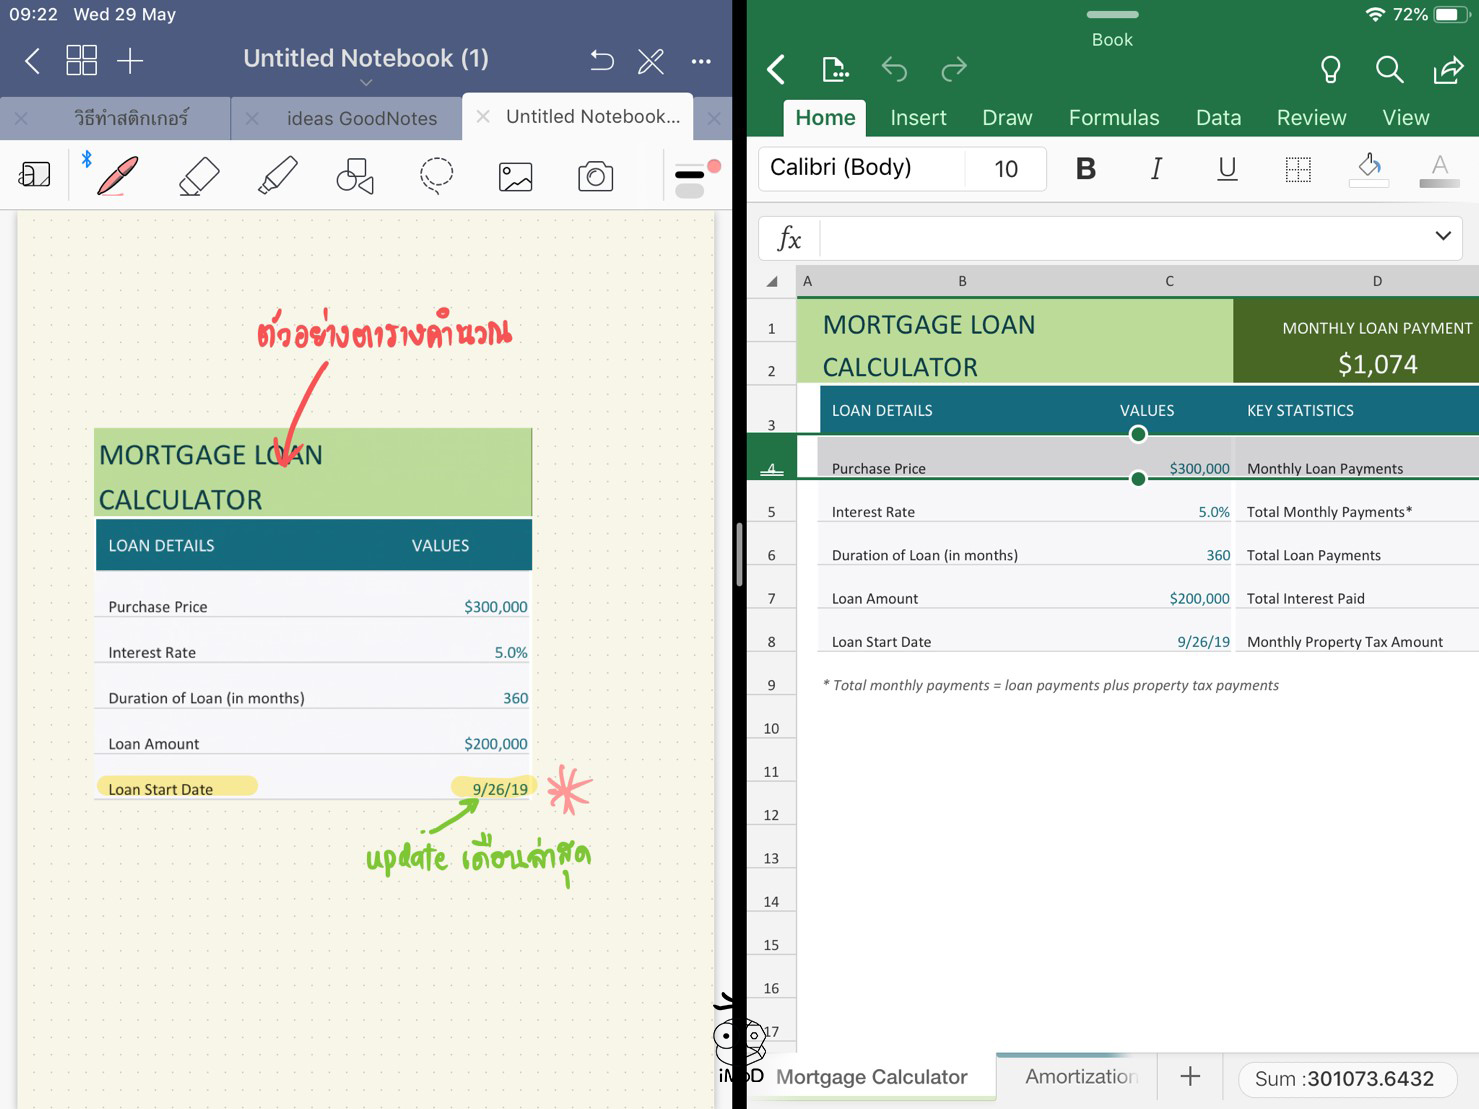Switch to the Formulas ribbon tab

(1113, 118)
